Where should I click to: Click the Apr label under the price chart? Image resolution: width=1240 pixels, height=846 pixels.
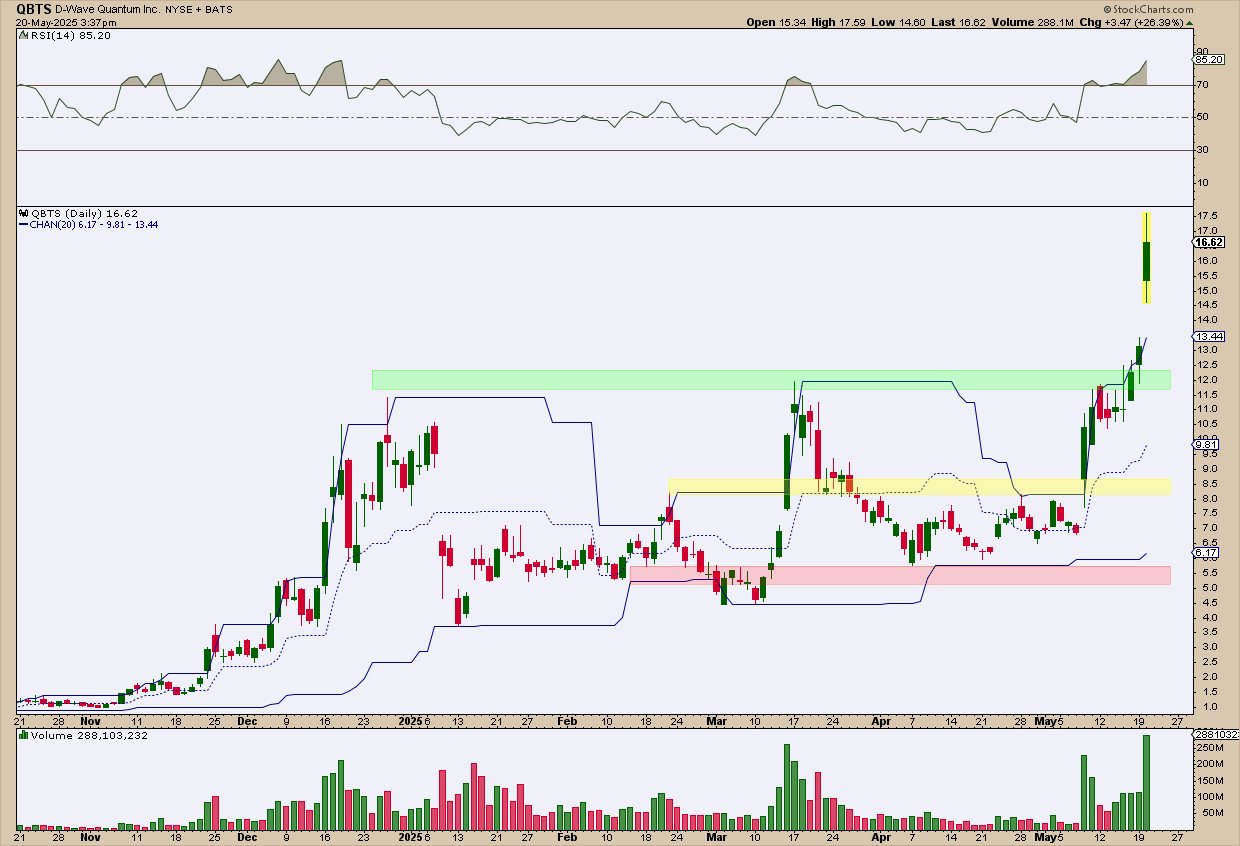tap(880, 721)
